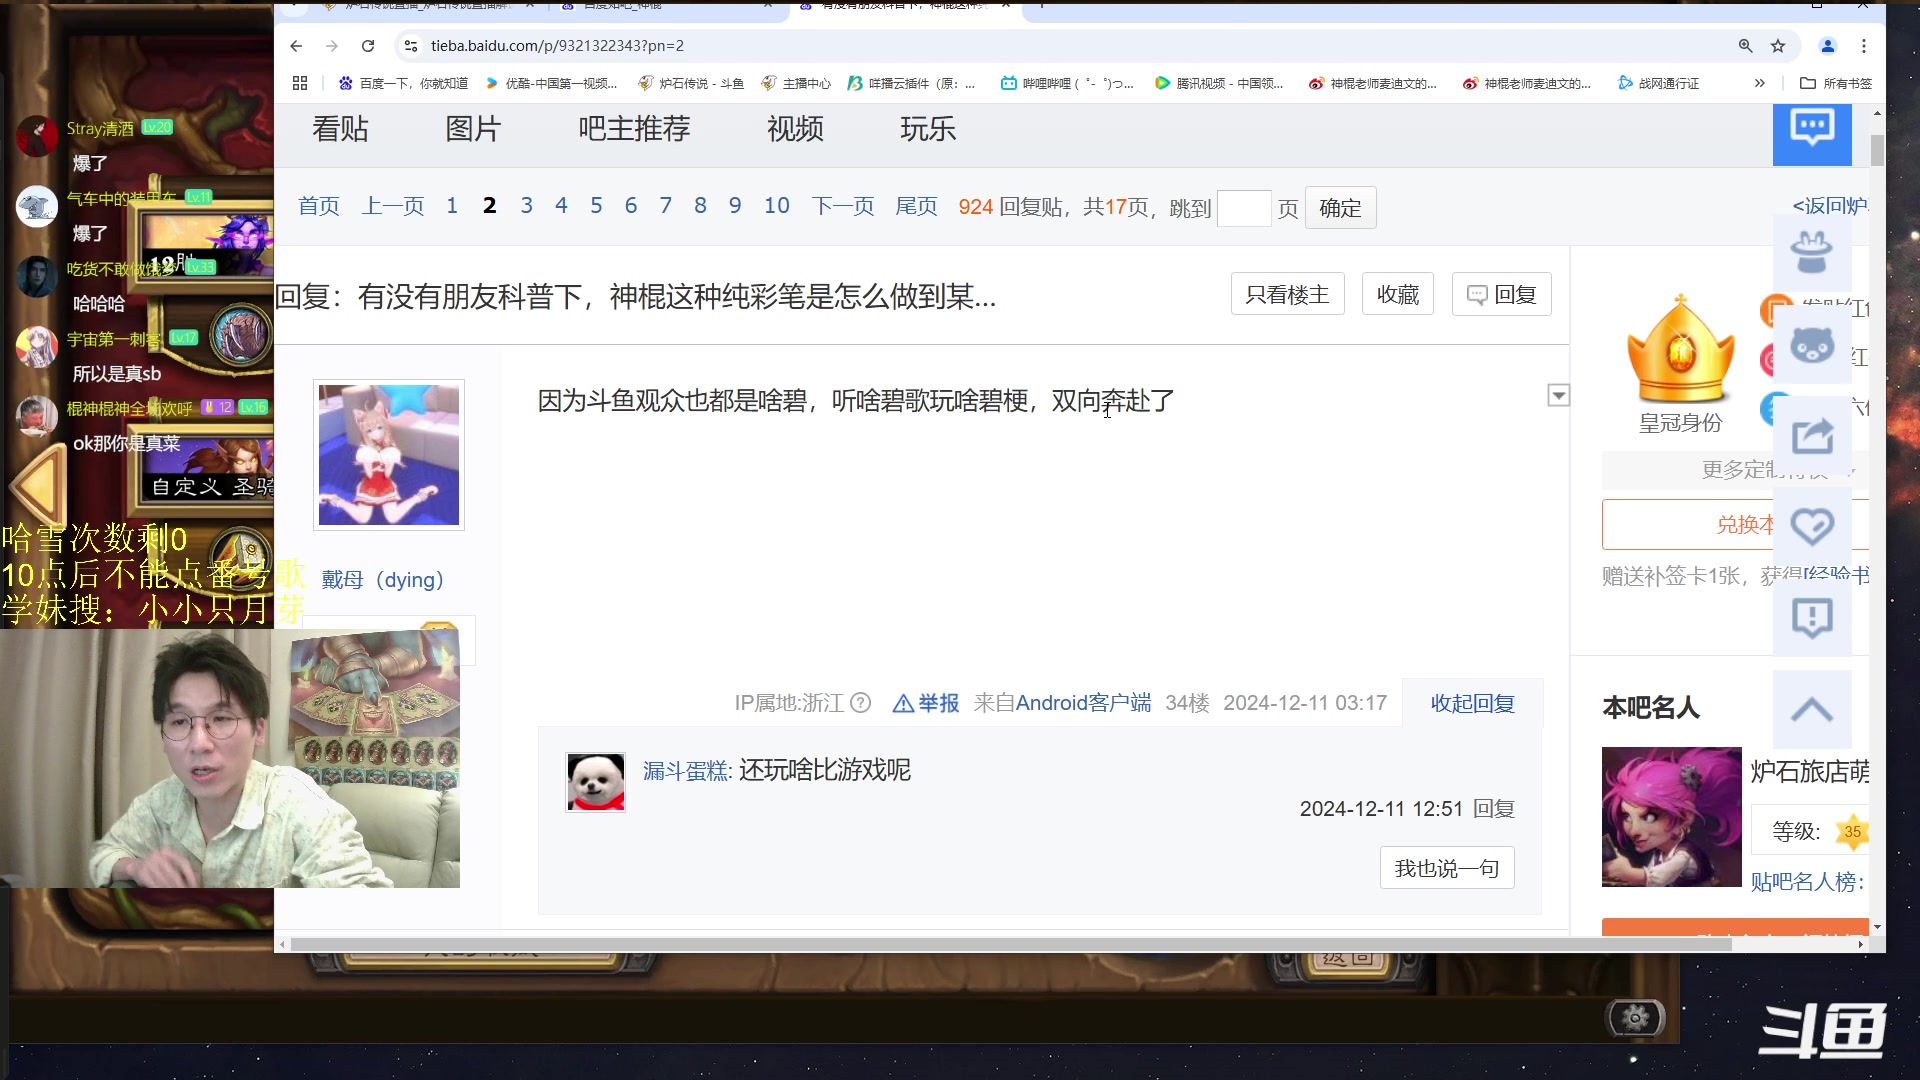Focus the page number jump input
The height and width of the screenshot is (1080, 1920).
pyautogui.click(x=1244, y=208)
